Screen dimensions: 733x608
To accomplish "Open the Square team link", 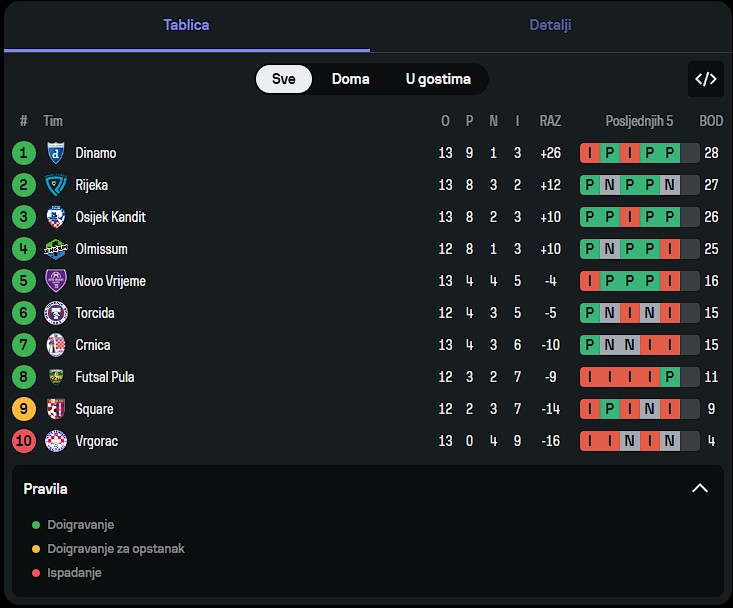I will [x=94, y=409].
